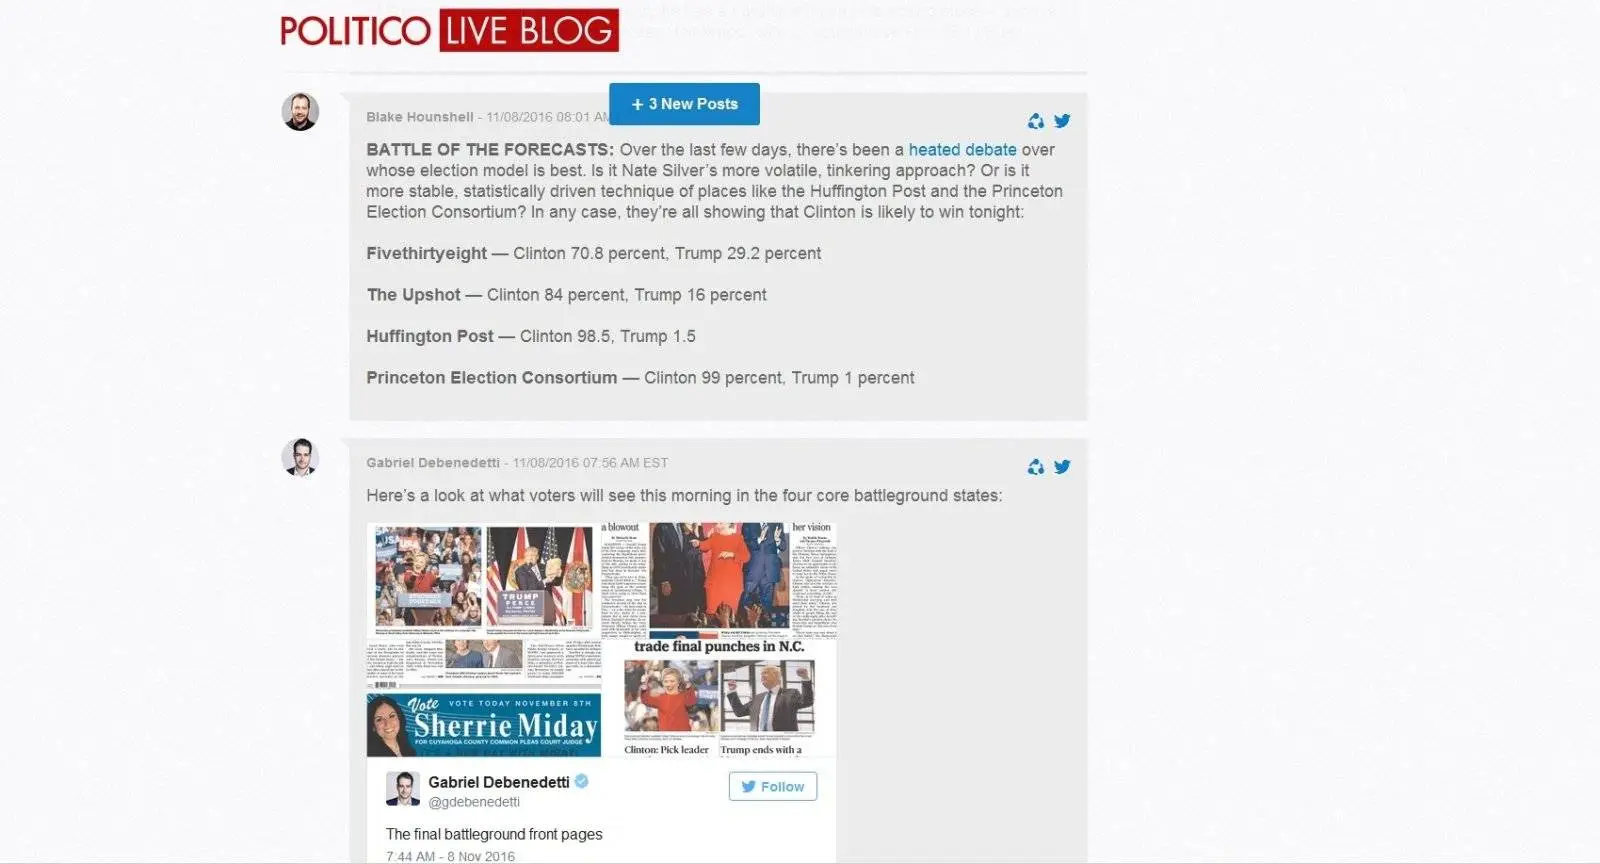Click the share icon on Gabriel Debenedetti's post
Screen dimensions: 1600x864
(1036, 467)
